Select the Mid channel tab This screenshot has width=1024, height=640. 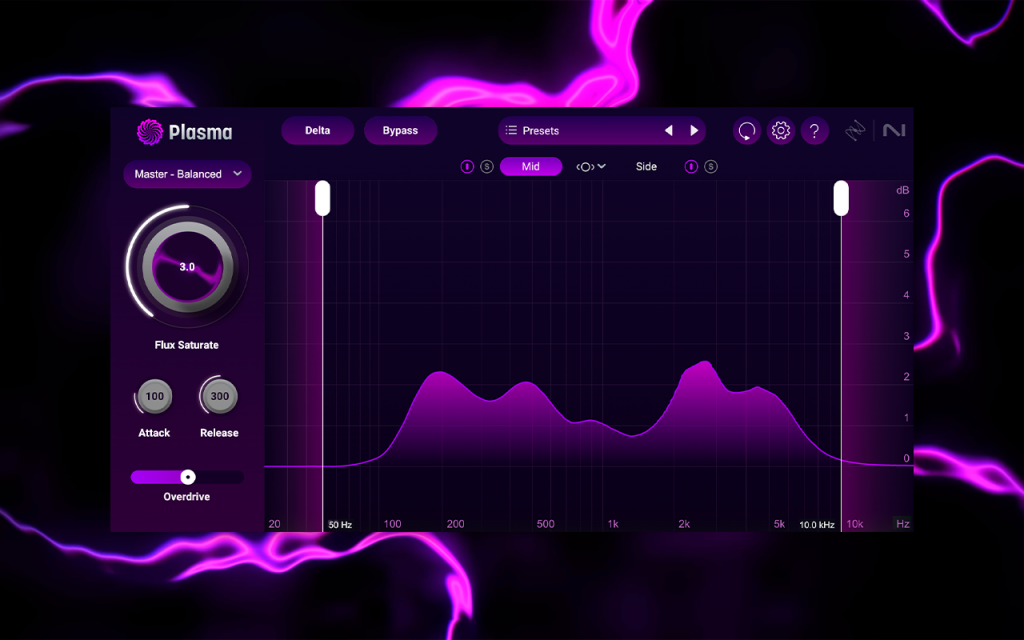(531, 167)
